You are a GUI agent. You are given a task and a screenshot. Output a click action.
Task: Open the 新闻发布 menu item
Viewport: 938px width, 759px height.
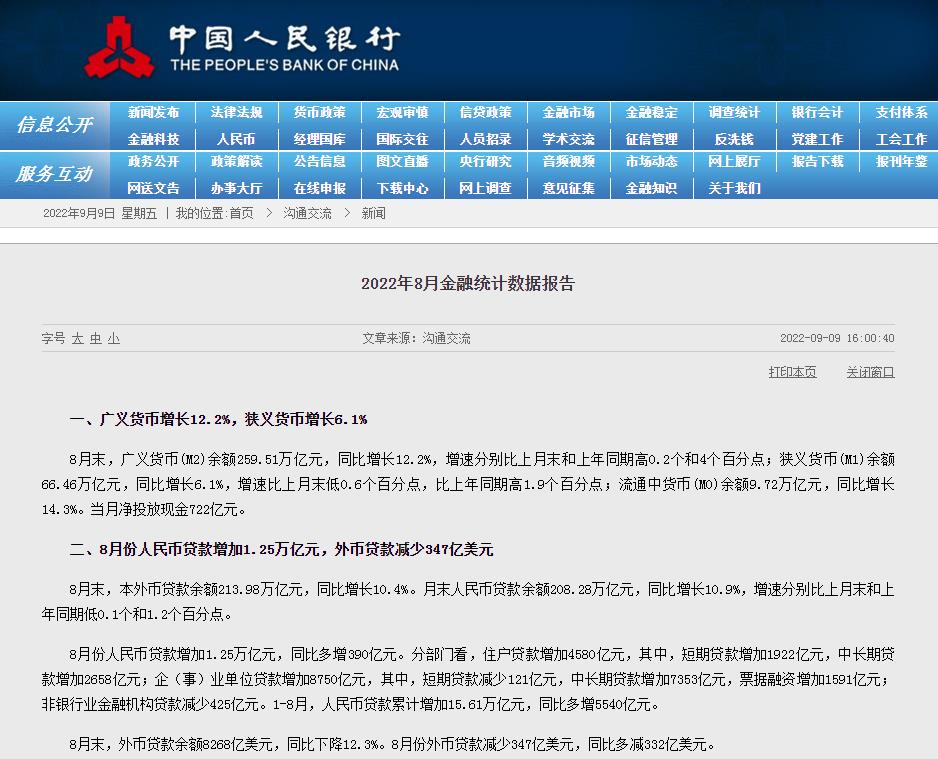coord(153,113)
